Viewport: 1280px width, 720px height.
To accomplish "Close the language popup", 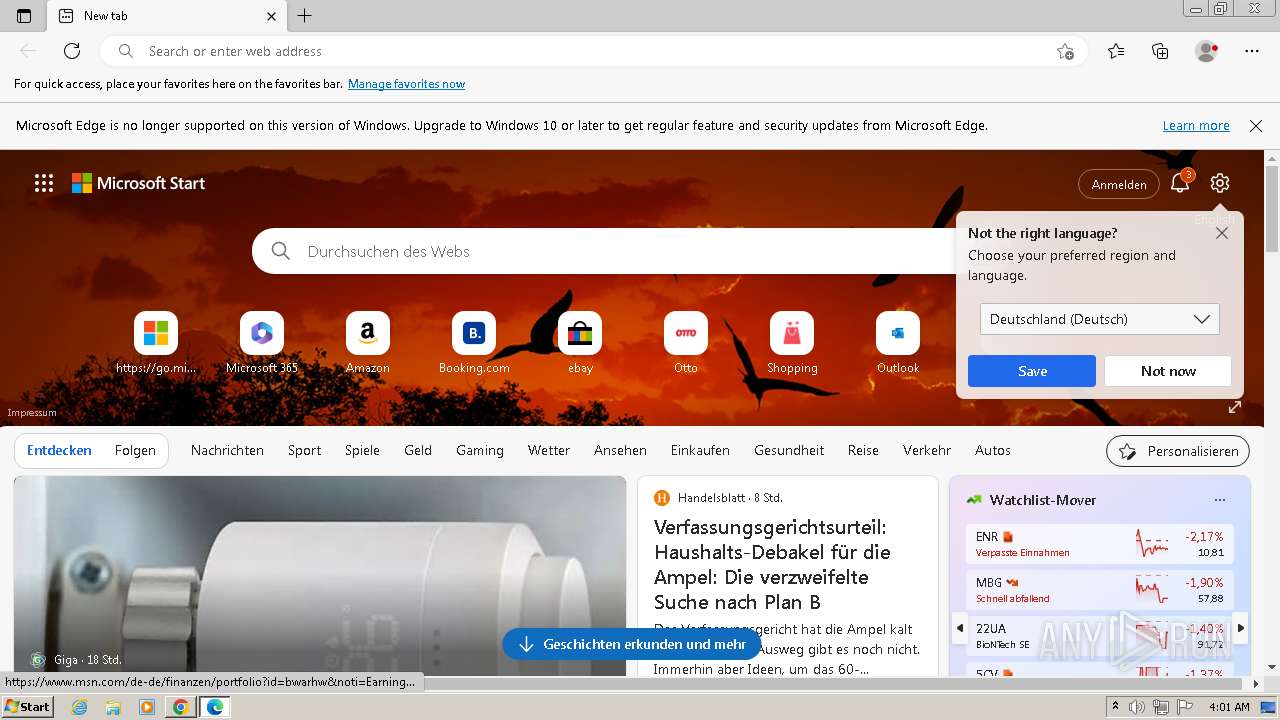I will pos(1222,233).
